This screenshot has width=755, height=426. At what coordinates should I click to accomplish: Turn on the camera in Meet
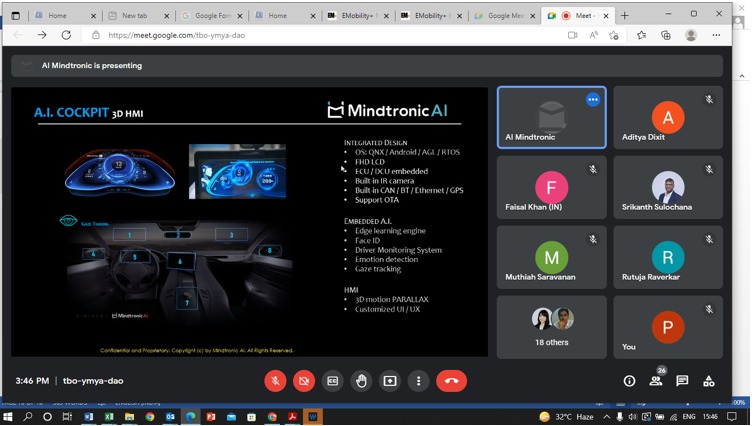[x=304, y=381]
